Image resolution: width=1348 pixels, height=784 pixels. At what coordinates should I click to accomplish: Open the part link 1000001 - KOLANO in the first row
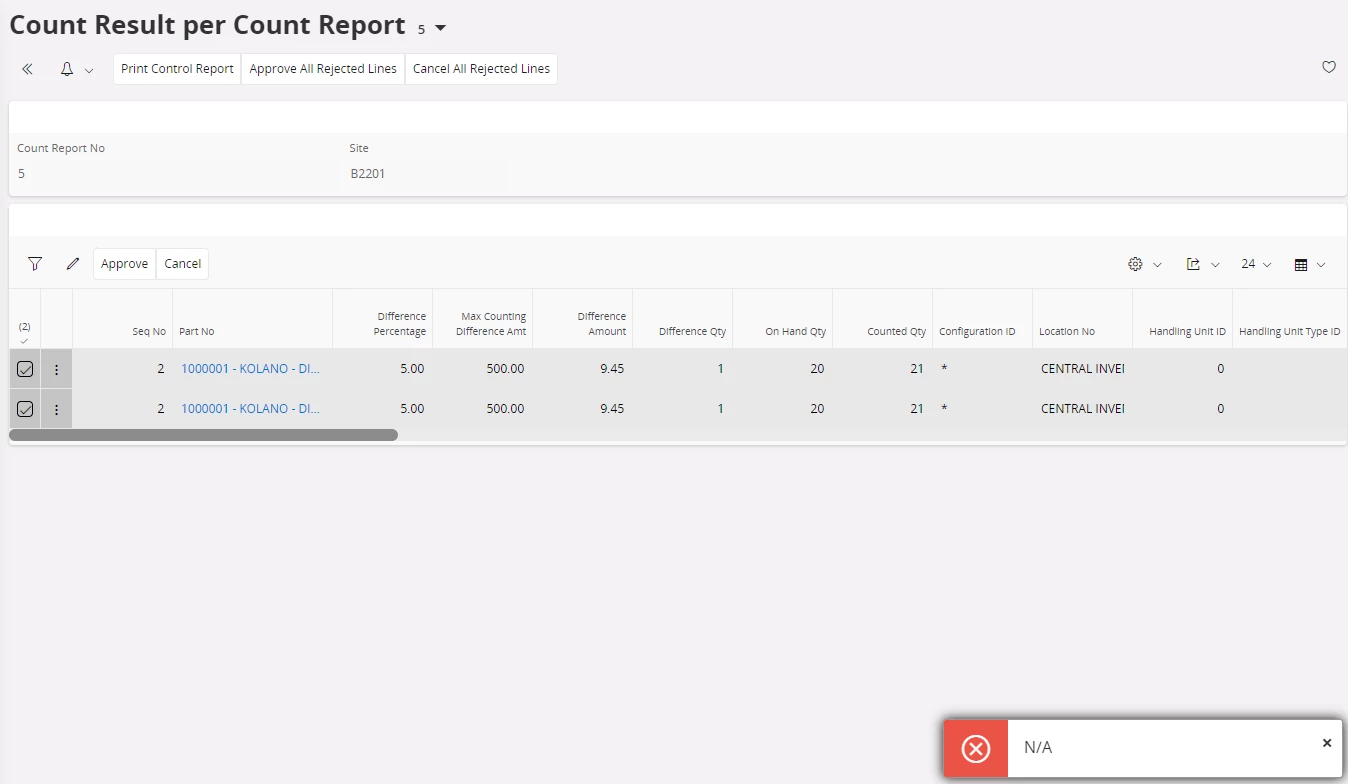[x=250, y=369]
